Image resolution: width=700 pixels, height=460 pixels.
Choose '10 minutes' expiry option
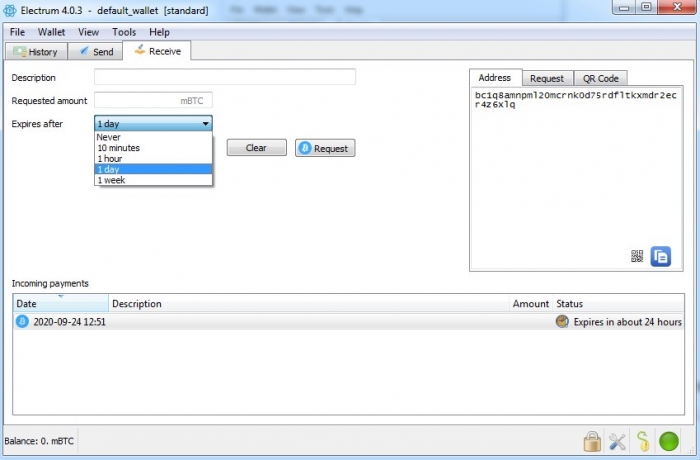pyautogui.click(x=153, y=148)
